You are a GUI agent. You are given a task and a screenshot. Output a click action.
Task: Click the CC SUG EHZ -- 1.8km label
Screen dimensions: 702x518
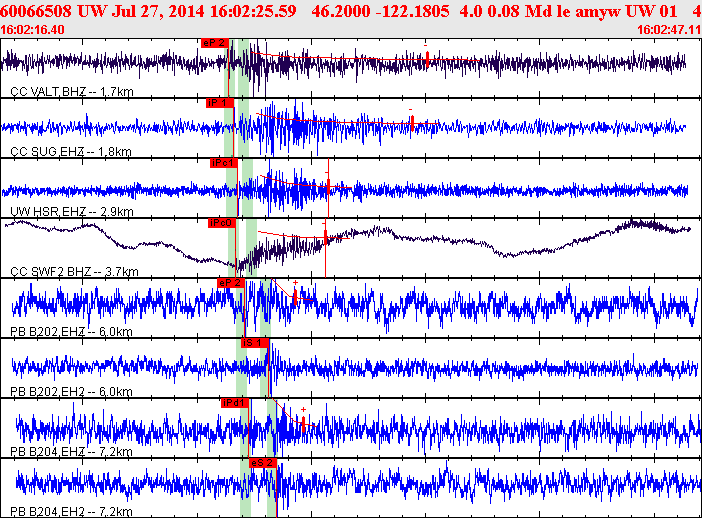[x=71, y=152]
